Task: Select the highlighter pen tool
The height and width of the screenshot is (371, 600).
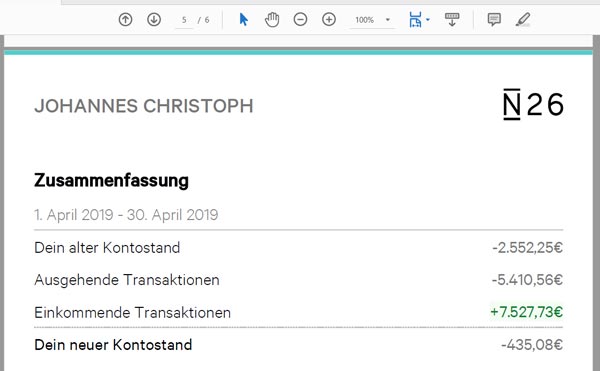Action: 523,20
